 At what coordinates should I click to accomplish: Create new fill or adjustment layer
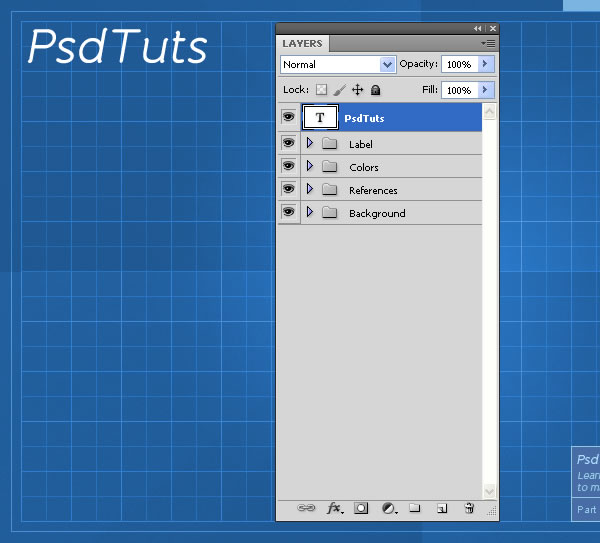click(x=389, y=508)
